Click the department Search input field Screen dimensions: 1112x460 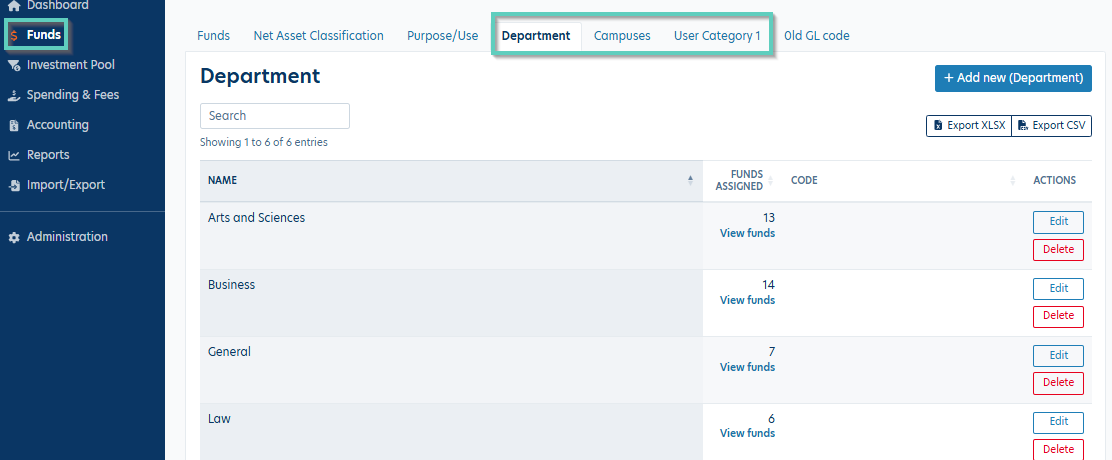point(275,116)
